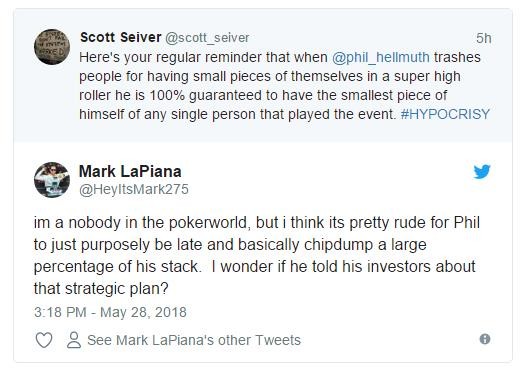Screen dimensions: 522x370
Task: Click the person silhouette icon
Action: point(74,340)
